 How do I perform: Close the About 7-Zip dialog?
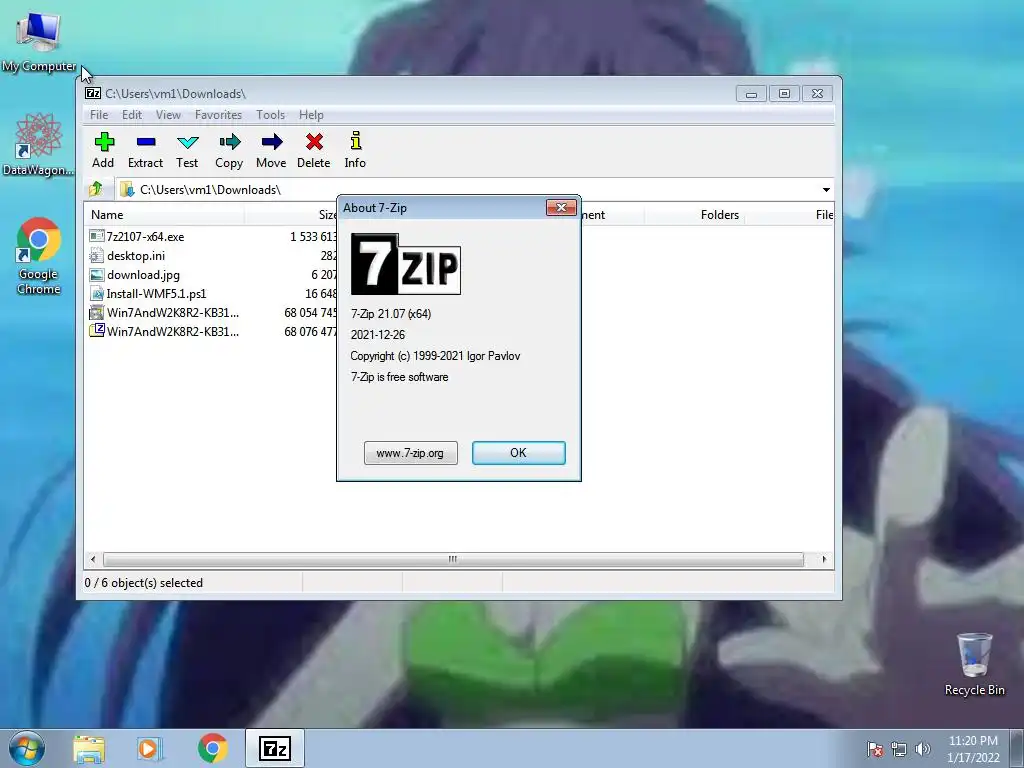tap(561, 208)
